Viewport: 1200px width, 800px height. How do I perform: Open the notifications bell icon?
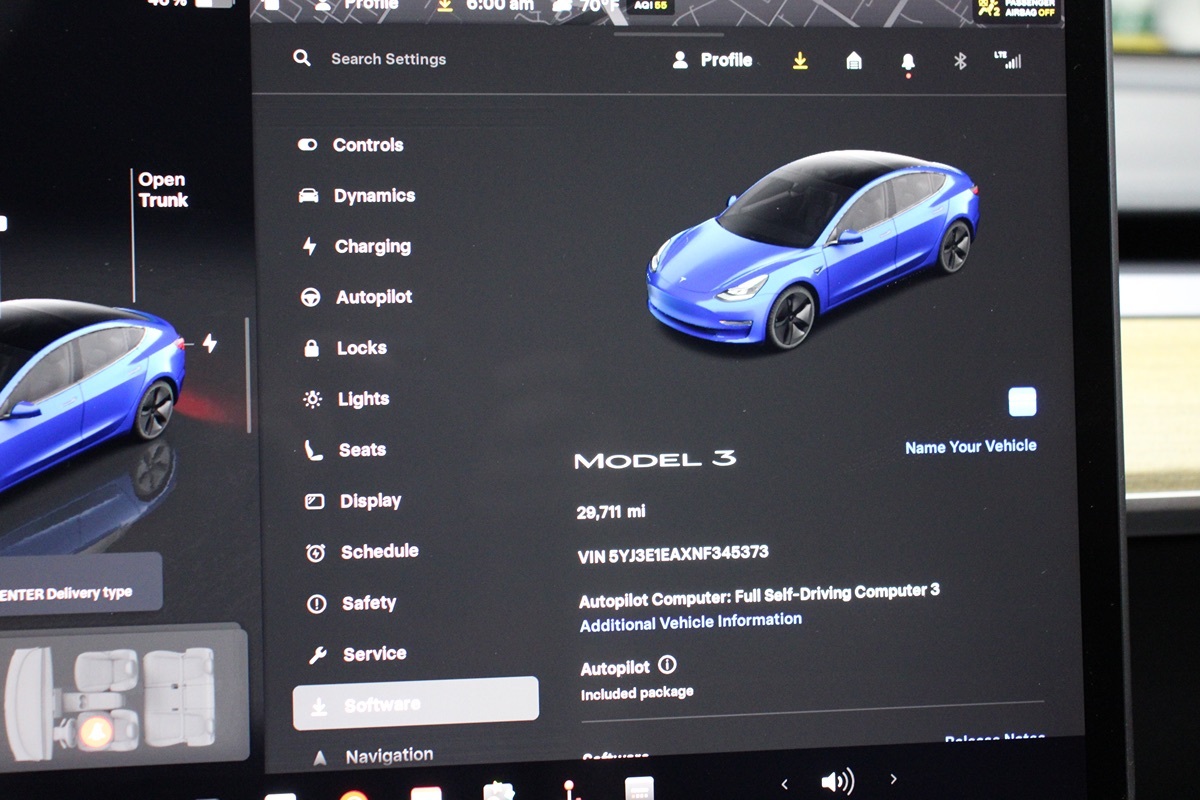pyautogui.click(x=908, y=62)
